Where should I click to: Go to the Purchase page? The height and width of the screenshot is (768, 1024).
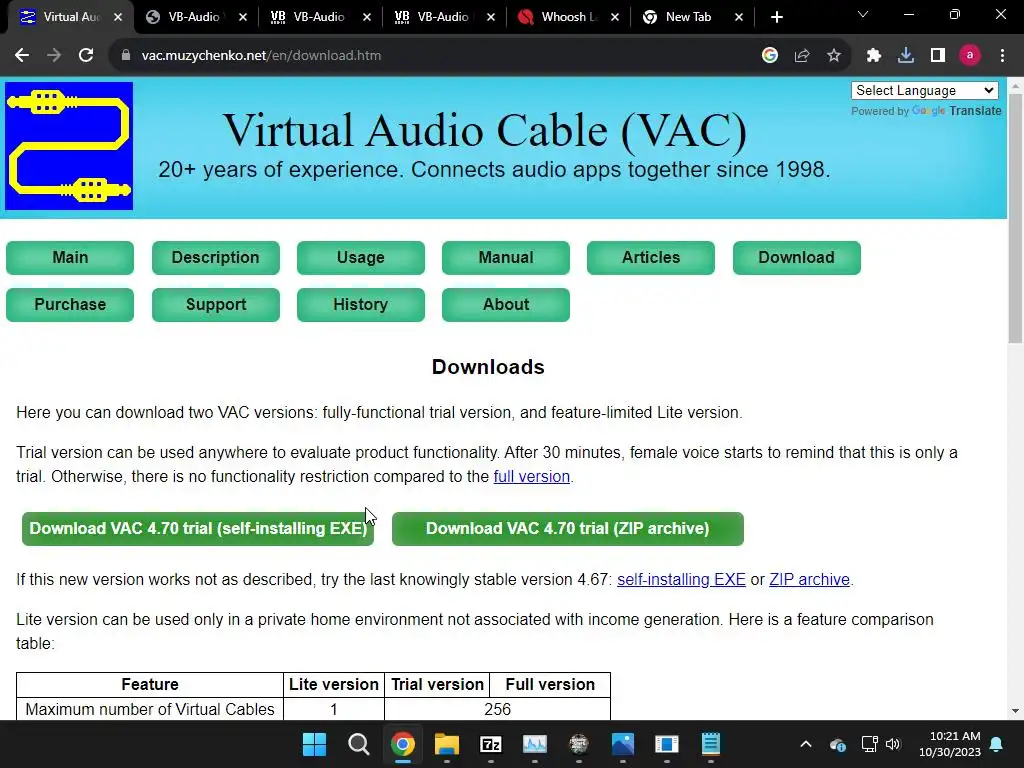point(70,304)
